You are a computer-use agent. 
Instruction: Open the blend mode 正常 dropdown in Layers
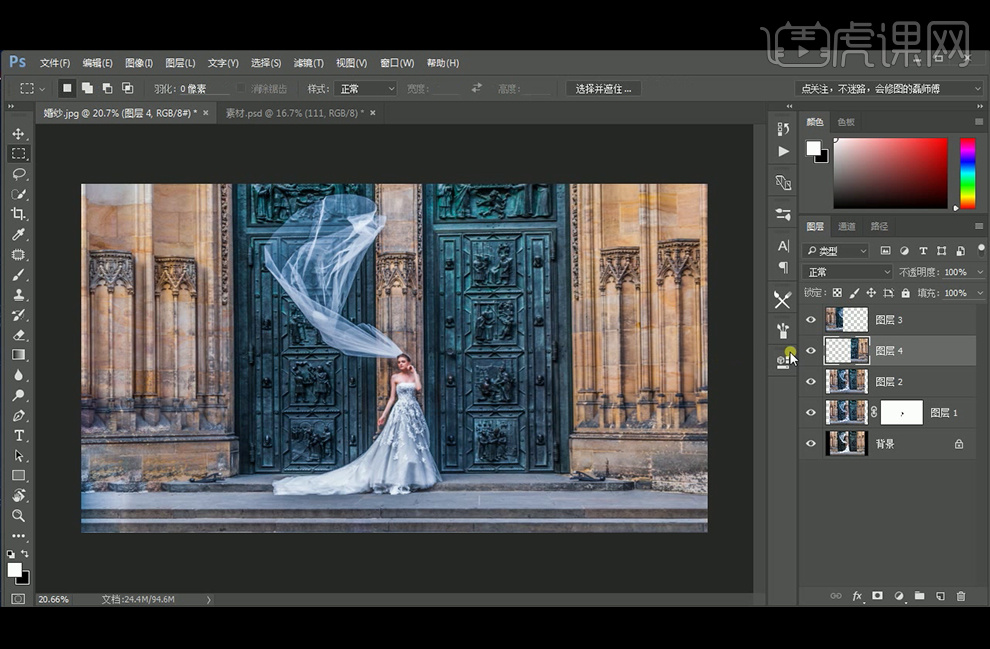click(x=848, y=272)
